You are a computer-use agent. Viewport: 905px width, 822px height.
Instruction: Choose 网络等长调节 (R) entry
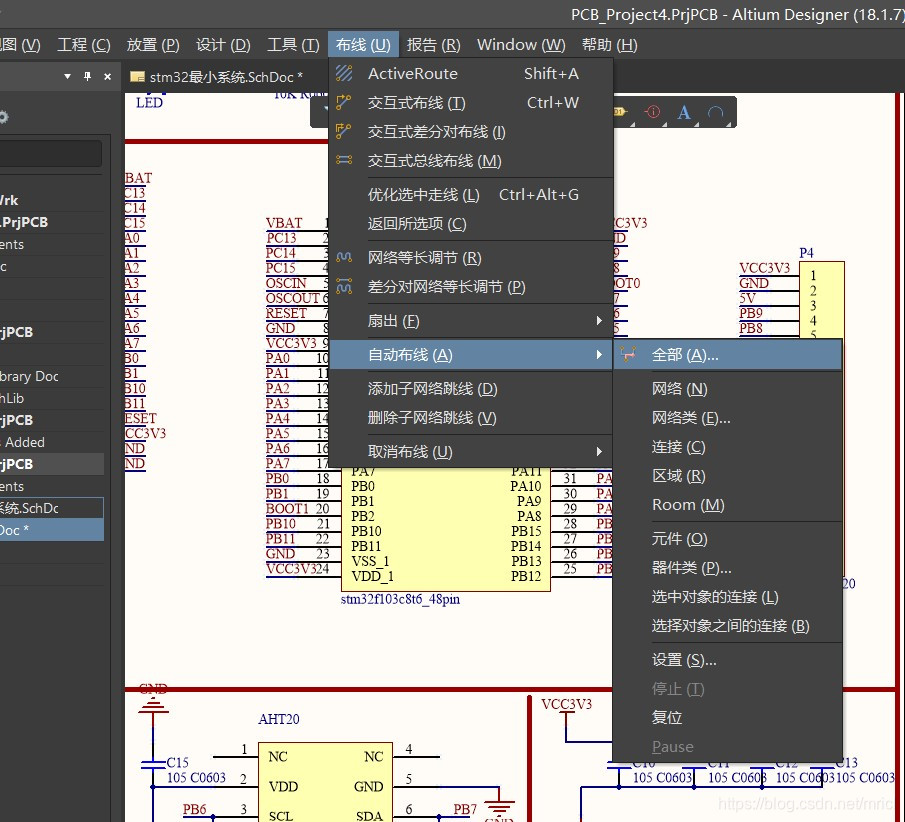[x=471, y=257]
